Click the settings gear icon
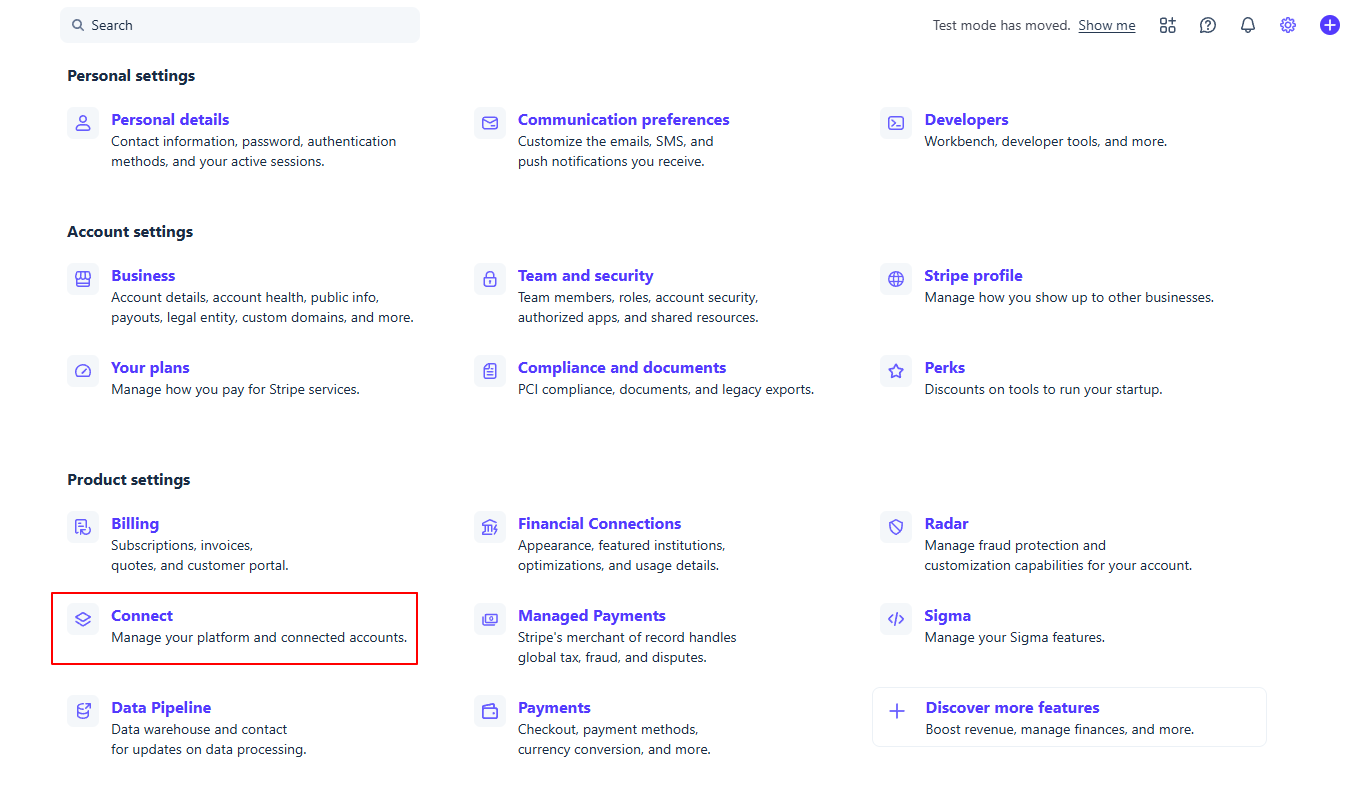The image size is (1350, 807). click(1288, 25)
